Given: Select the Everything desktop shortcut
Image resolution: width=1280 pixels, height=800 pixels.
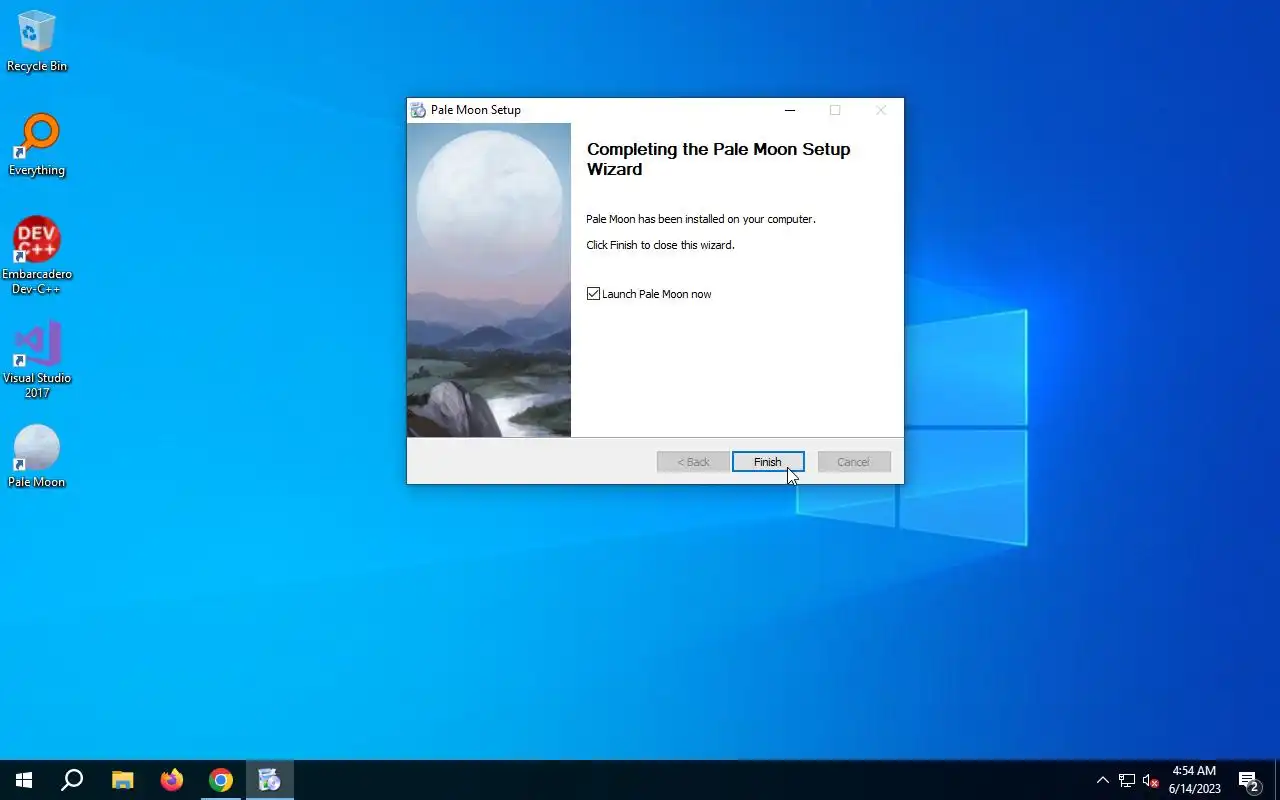Looking at the screenshot, I should tap(37, 145).
